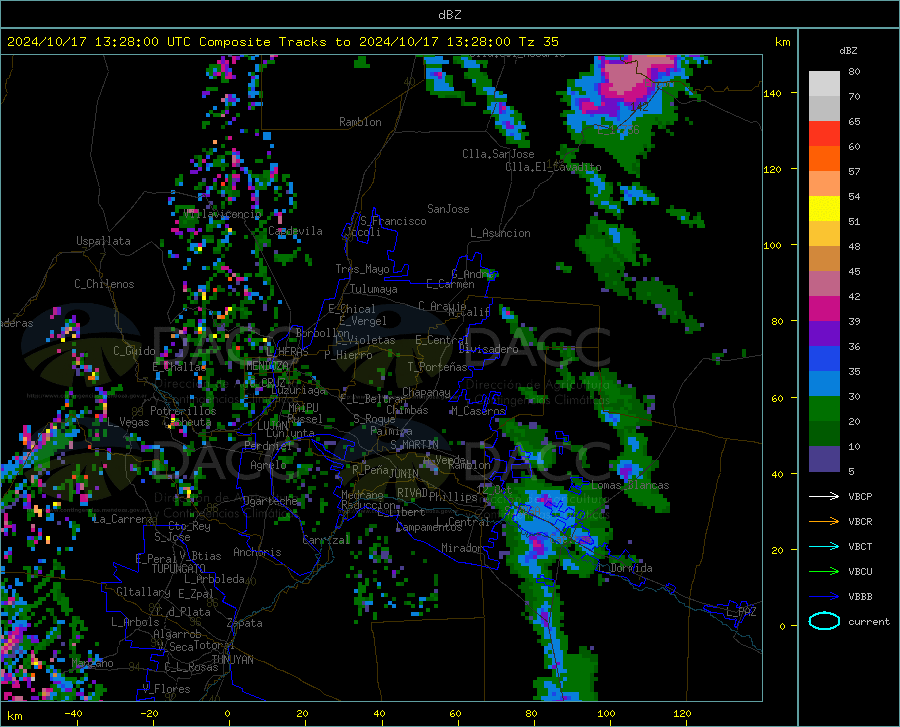Click the S_MARTIN map label

point(414,445)
